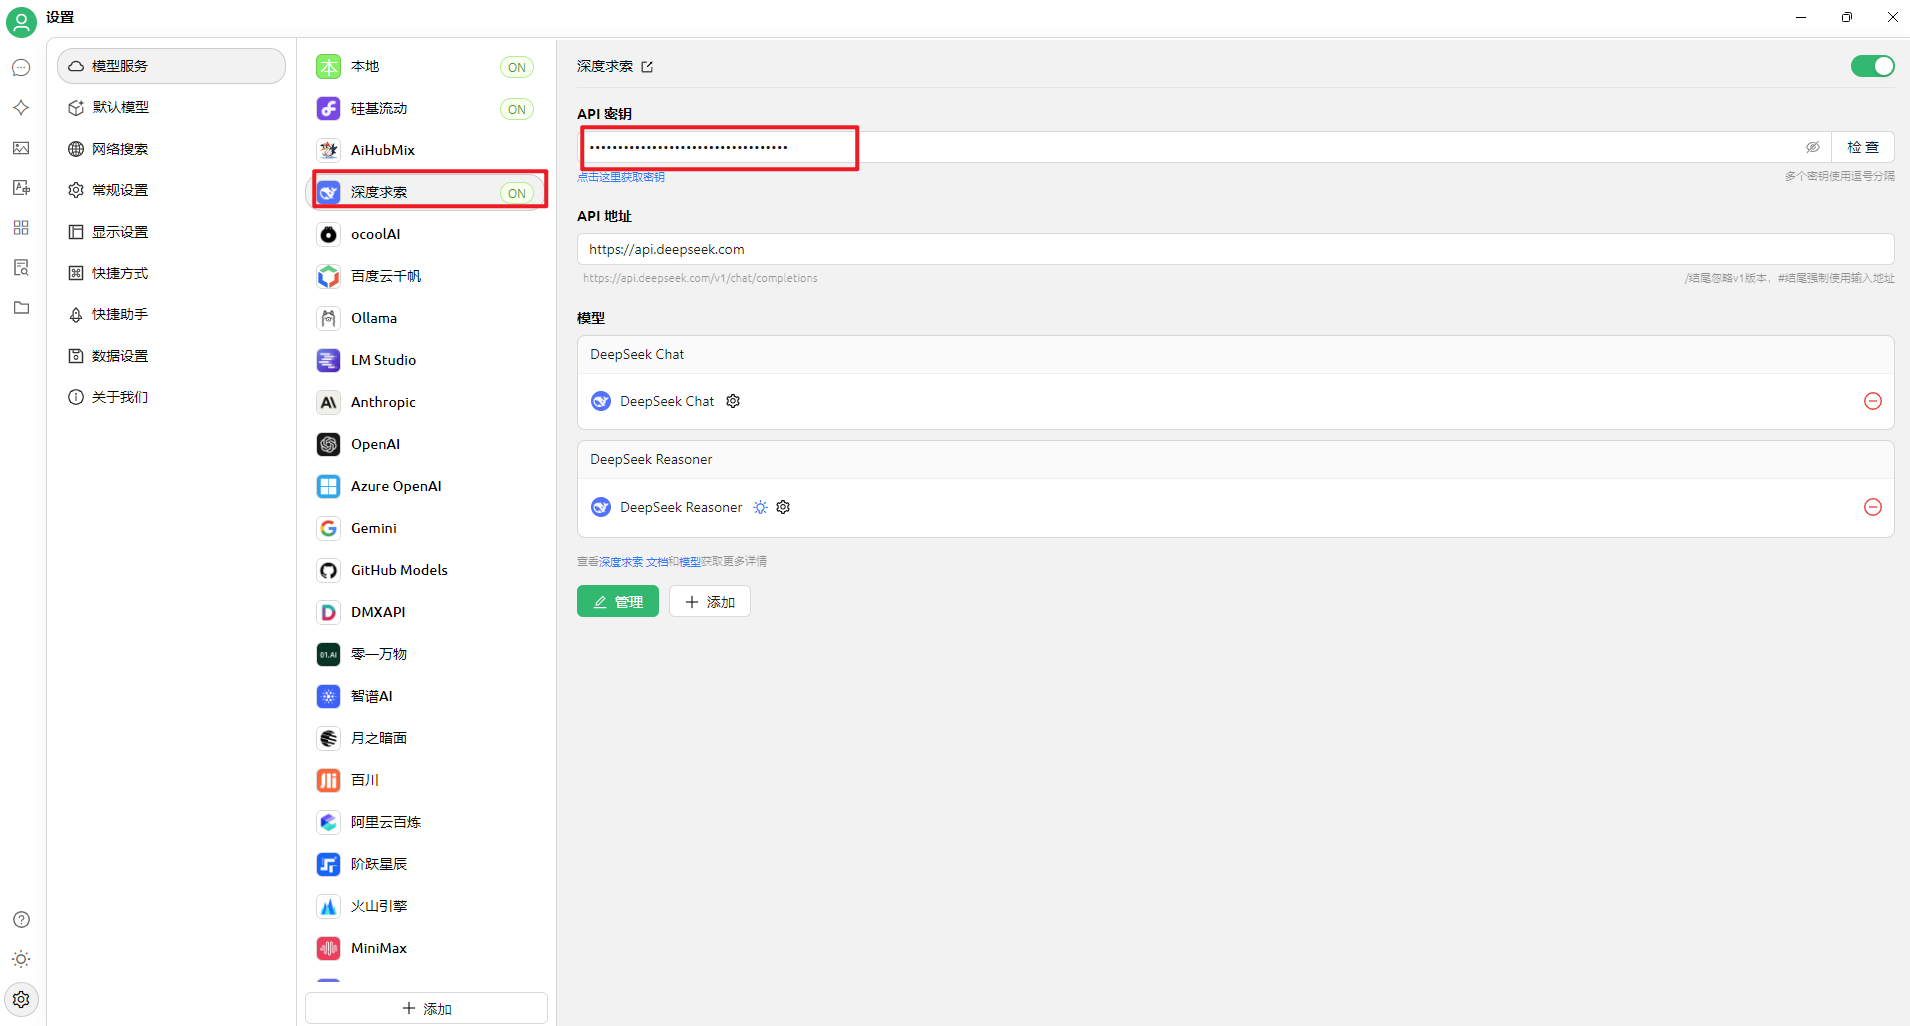Open 关于我们 settings section
The image size is (1910, 1026).
[171, 397]
